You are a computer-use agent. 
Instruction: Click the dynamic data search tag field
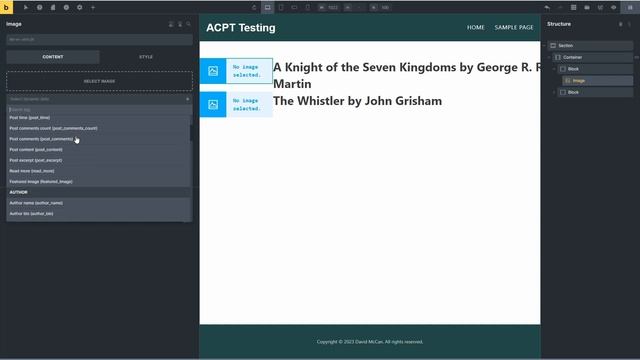pos(100,109)
